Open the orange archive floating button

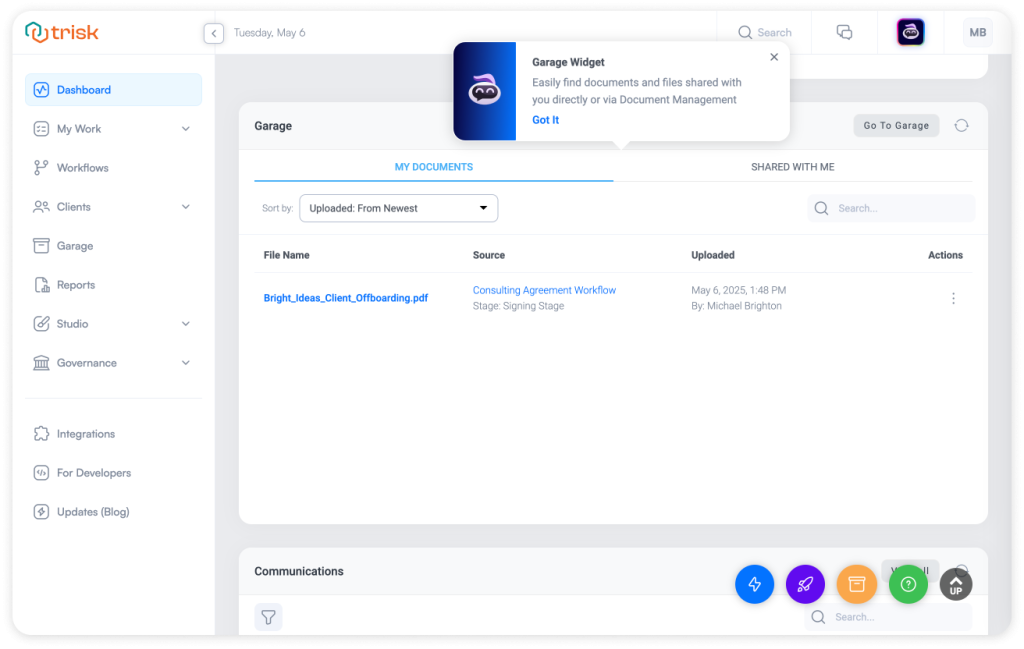(x=857, y=585)
